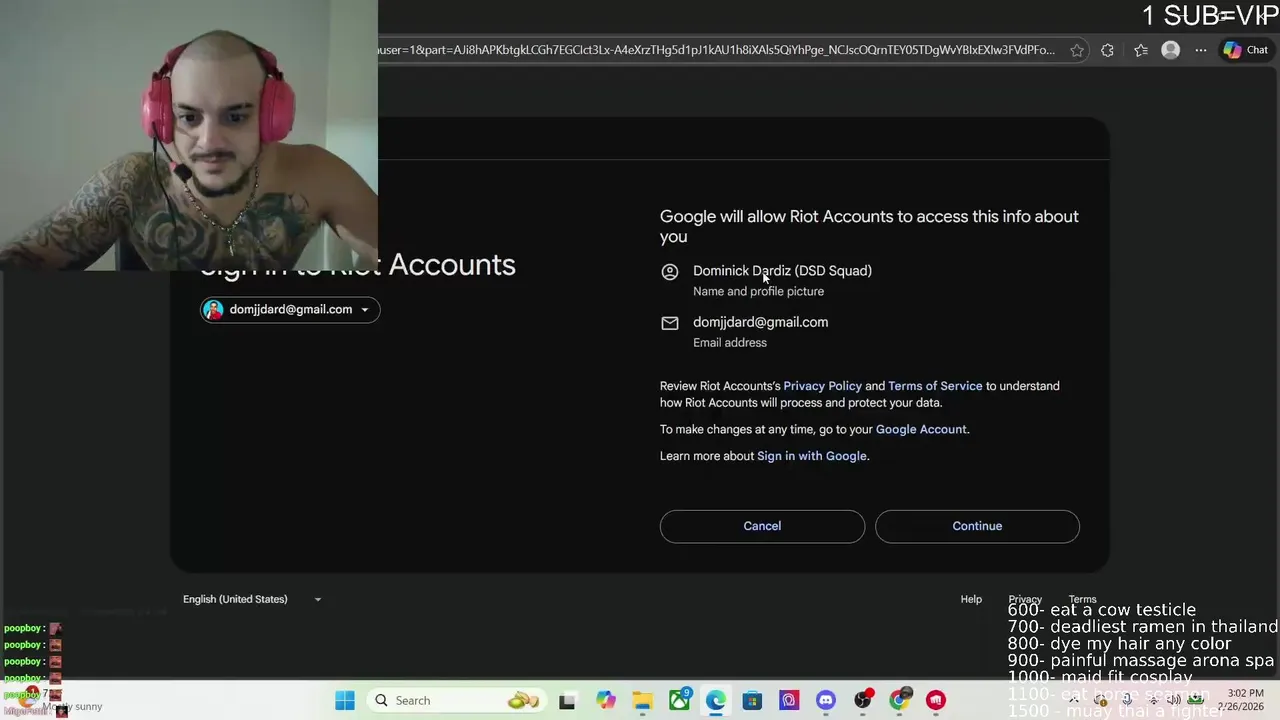Viewport: 1280px width, 720px height.
Task: Click the 'Name and profile picture' caption
Action: point(759,291)
